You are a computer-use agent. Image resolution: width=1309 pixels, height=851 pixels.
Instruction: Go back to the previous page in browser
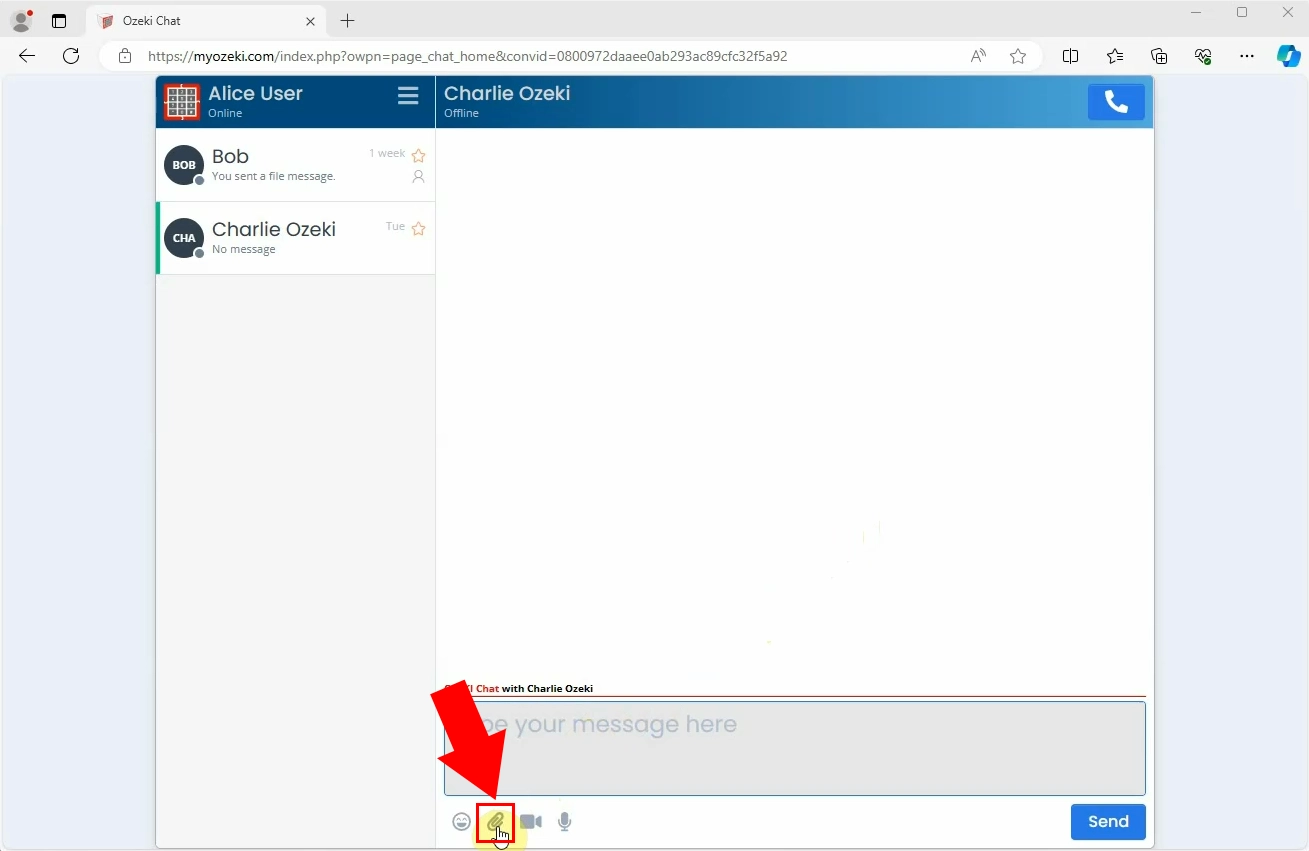pyautogui.click(x=27, y=56)
